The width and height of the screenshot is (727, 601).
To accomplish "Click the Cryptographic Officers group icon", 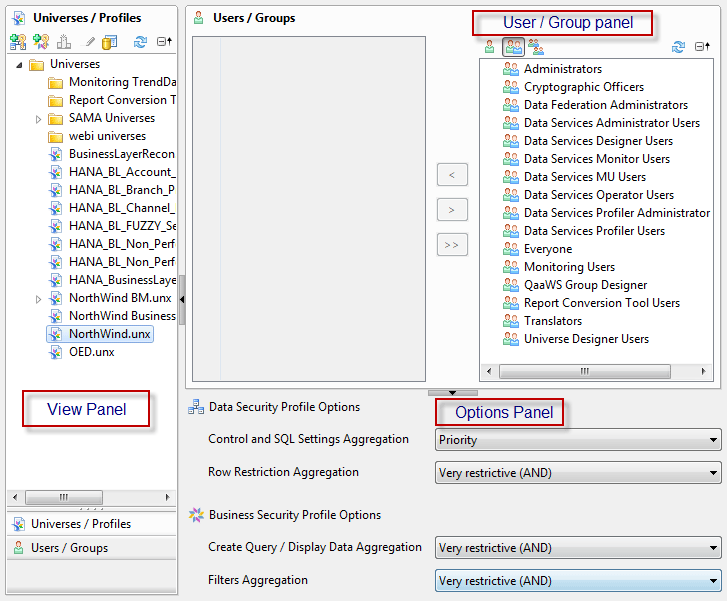I will tap(510, 87).
